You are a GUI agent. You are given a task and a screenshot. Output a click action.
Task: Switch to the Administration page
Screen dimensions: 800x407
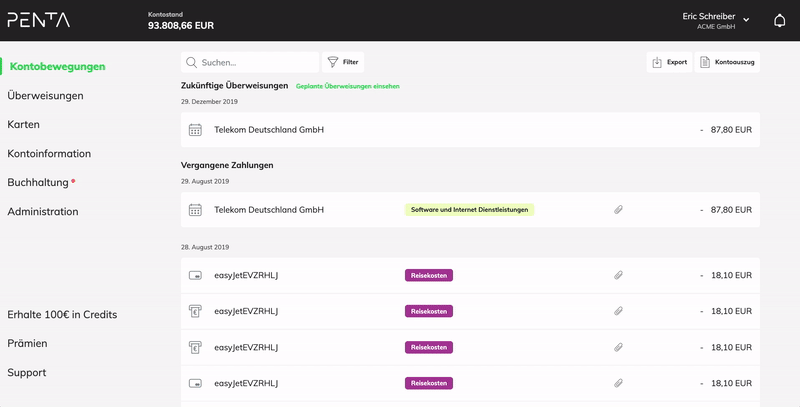coord(43,212)
